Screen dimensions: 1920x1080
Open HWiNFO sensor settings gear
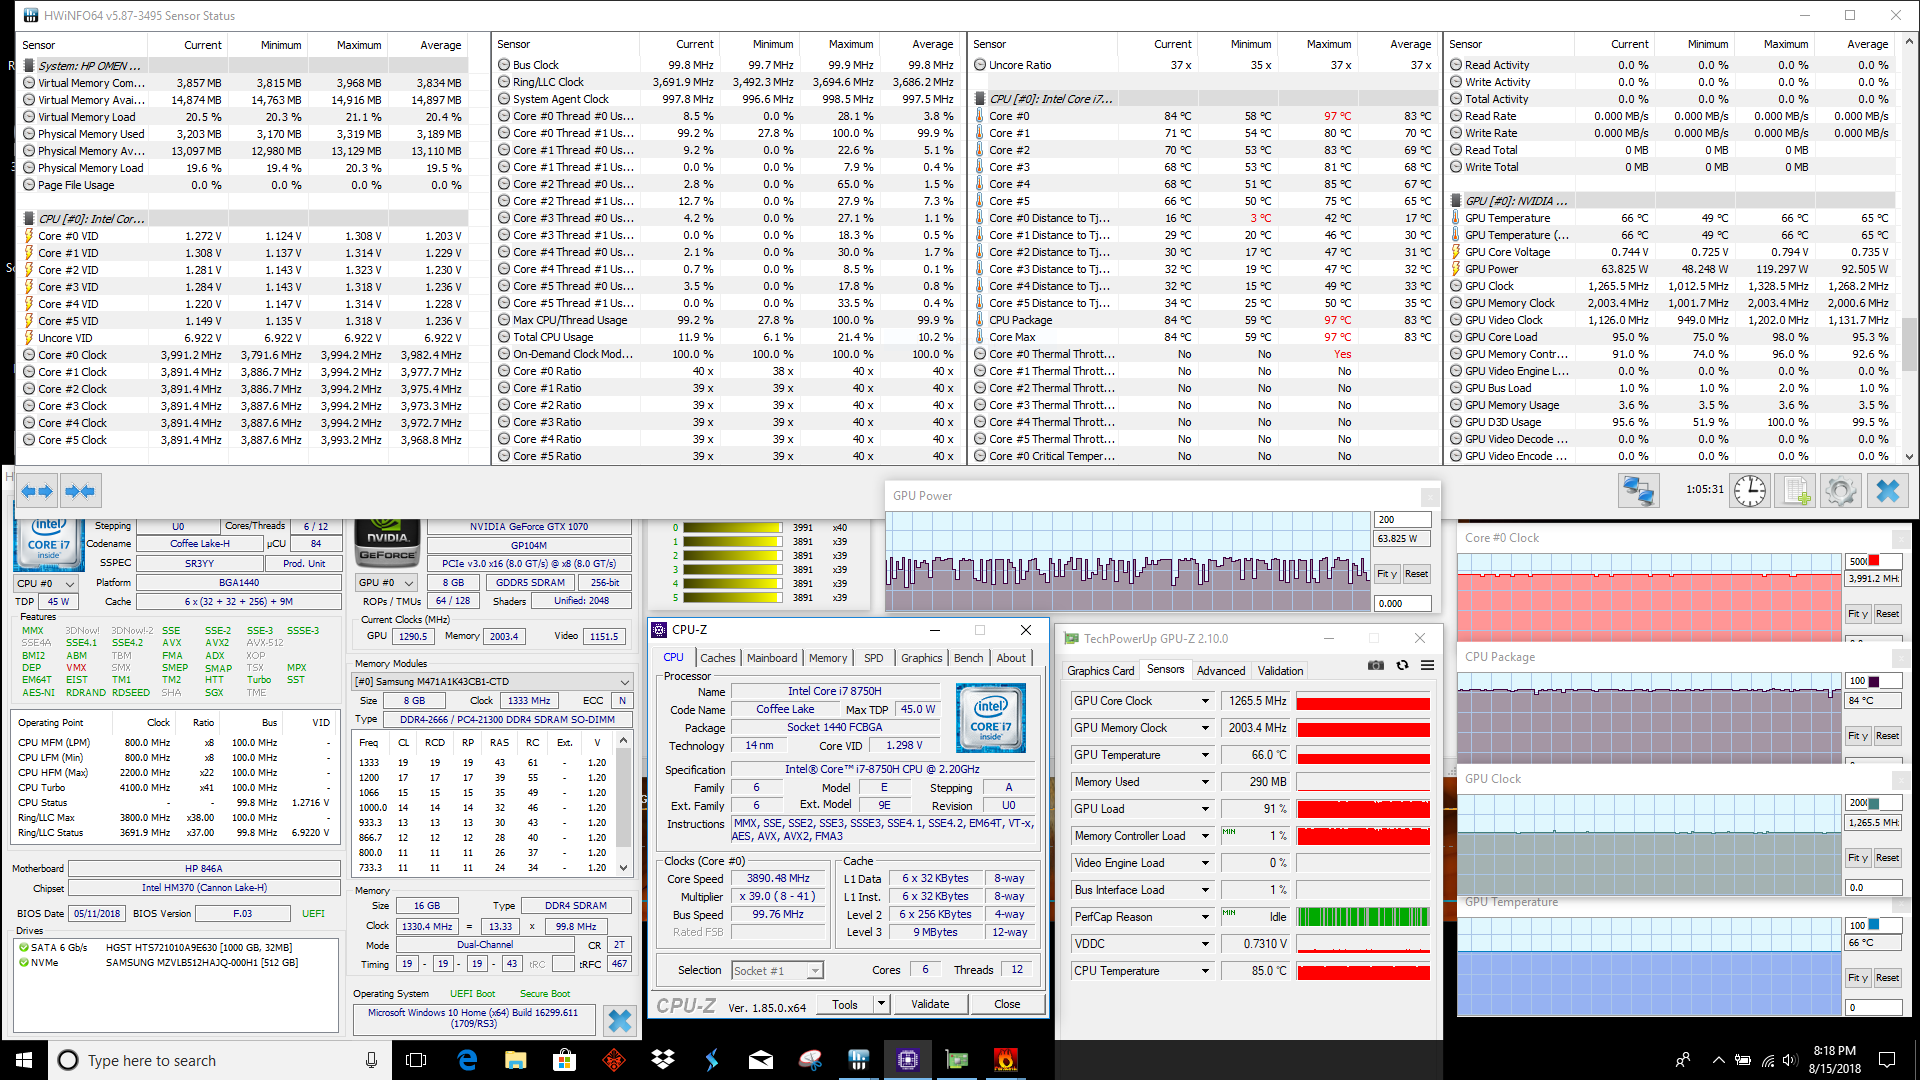click(x=1840, y=491)
